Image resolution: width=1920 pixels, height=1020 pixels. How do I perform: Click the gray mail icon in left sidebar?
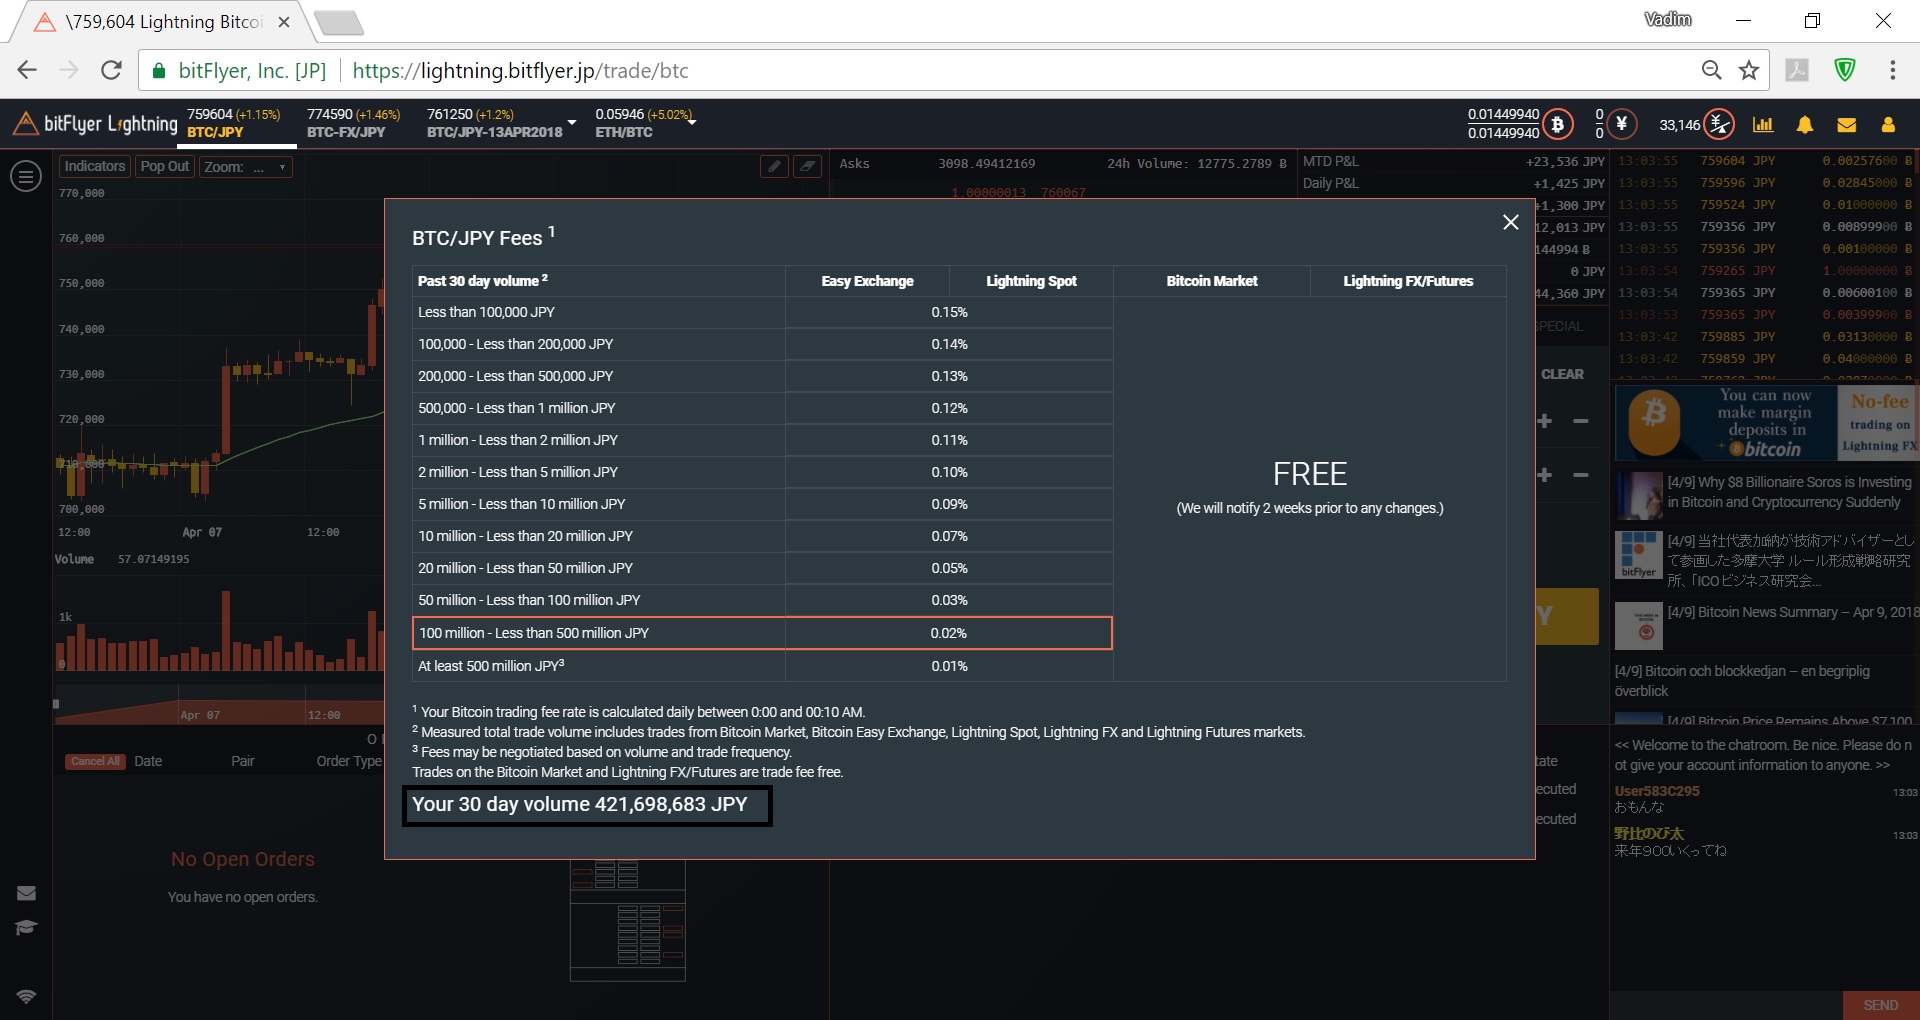pyautogui.click(x=26, y=893)
